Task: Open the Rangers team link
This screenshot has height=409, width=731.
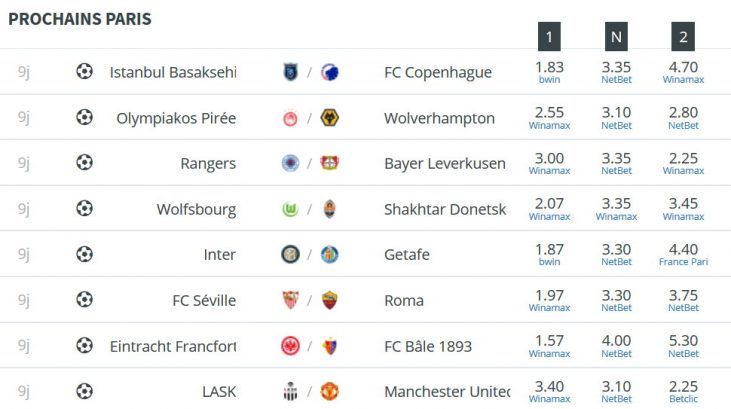Action: pyautogui.click(x=208, y=164)
